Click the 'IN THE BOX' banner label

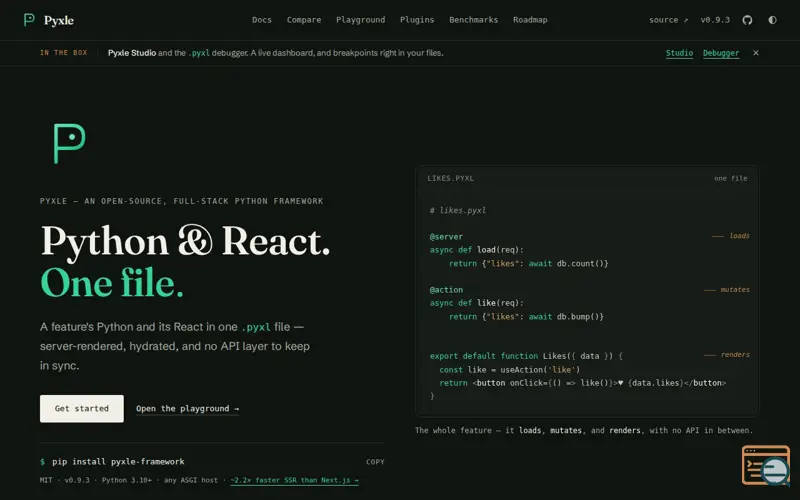point(64,53)
